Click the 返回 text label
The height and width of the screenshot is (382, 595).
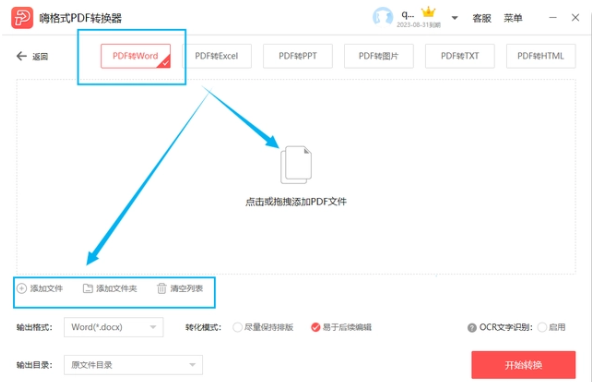40,57
